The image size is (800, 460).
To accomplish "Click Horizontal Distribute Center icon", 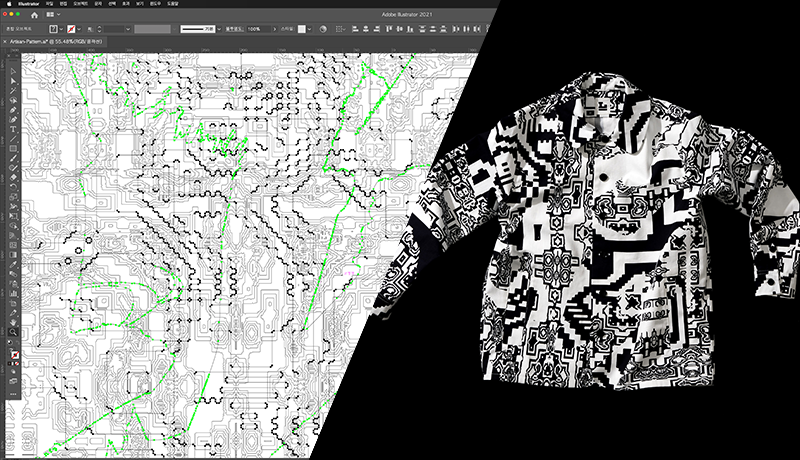I will coord(466,29).
